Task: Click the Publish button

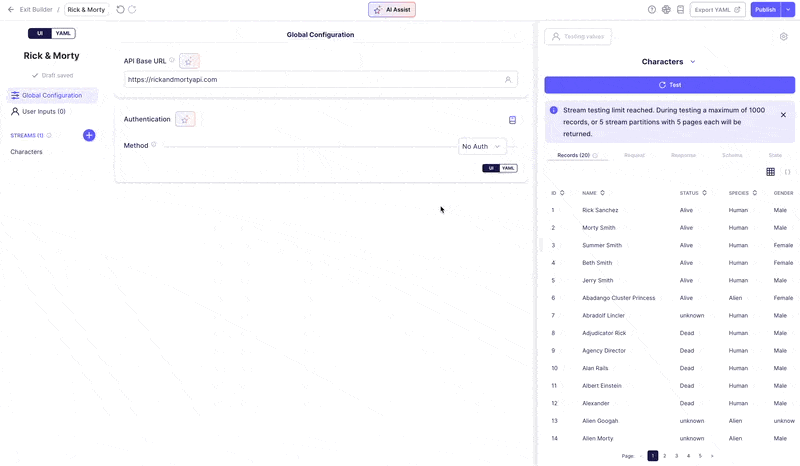Action: pyautogui.click(x=766, y=10)
